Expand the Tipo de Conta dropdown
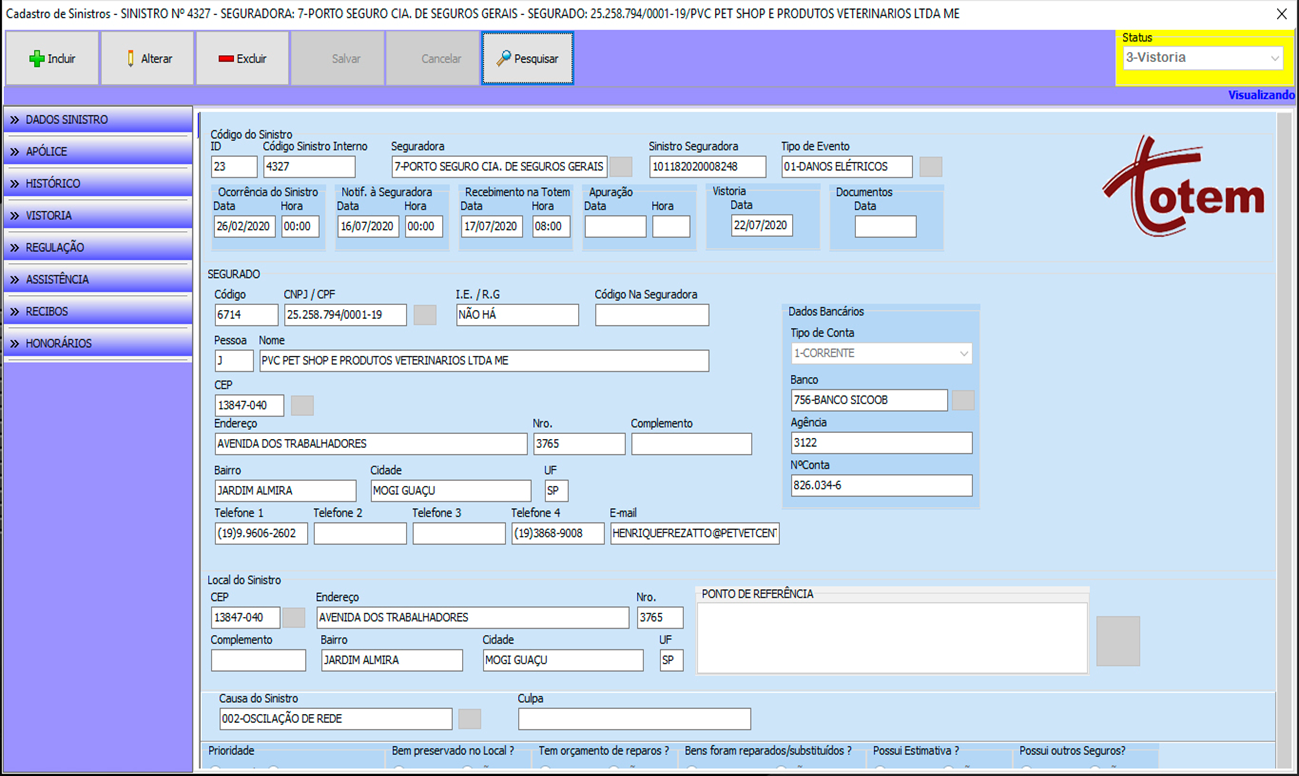The height and width of the screenshot is (776, 1299). [x=881, y=354]
